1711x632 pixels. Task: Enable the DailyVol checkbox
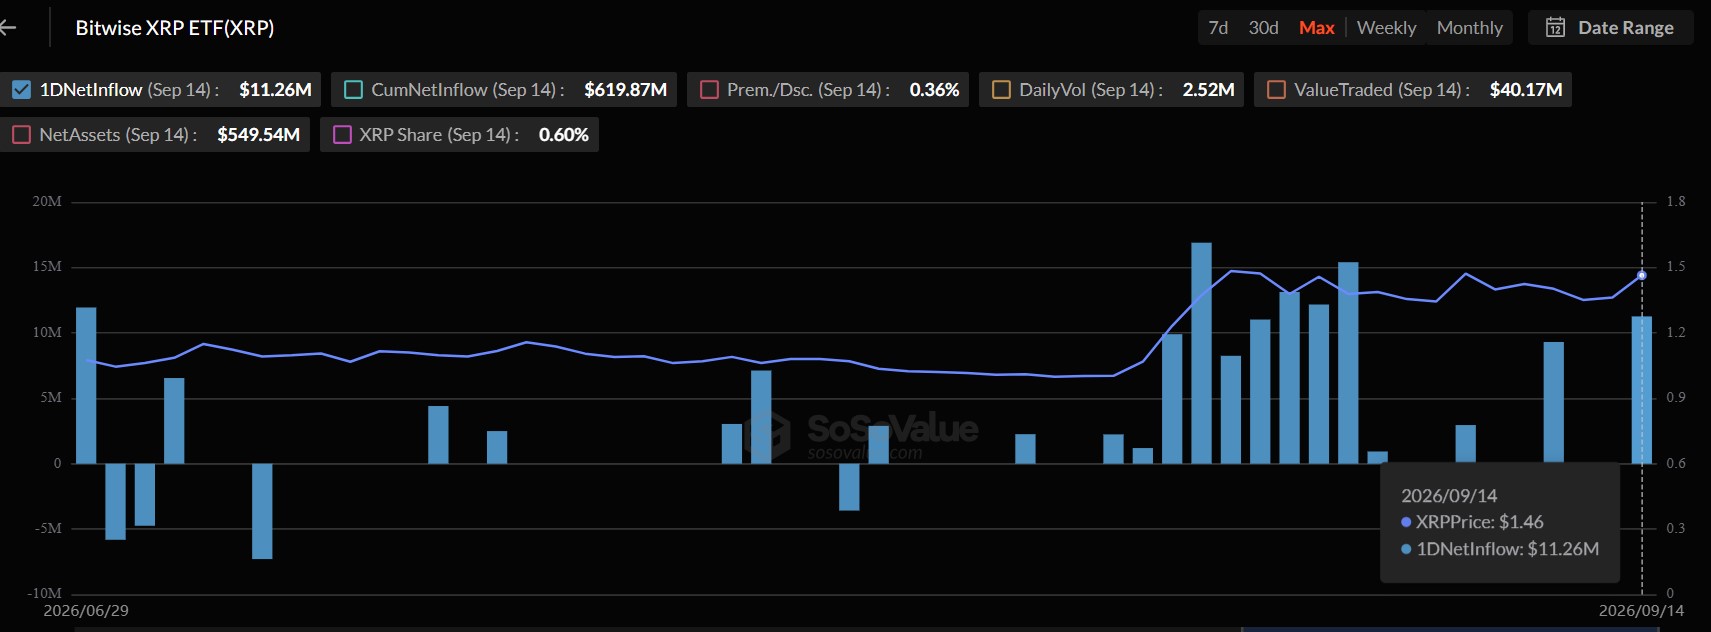click(1001, 90)
